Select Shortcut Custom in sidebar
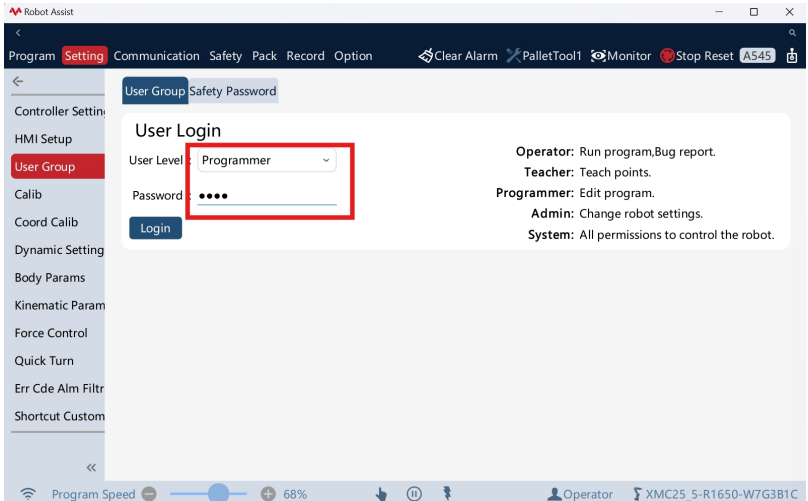The width and height of the screenshot is (808, 501). click(x=58, y=416)
